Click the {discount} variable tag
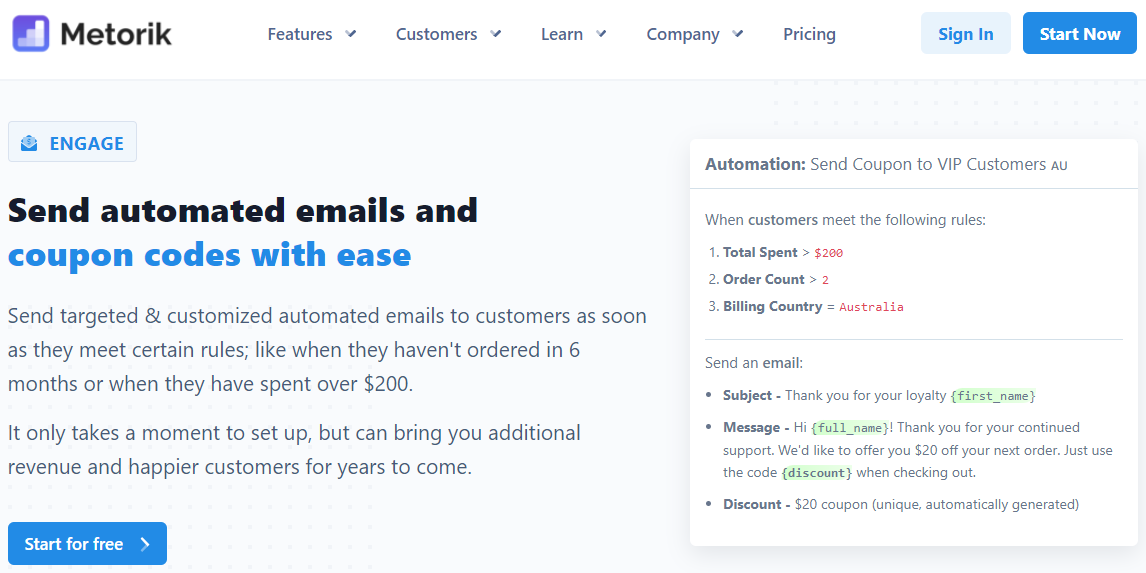1146x573 pixels. point(816,473)
